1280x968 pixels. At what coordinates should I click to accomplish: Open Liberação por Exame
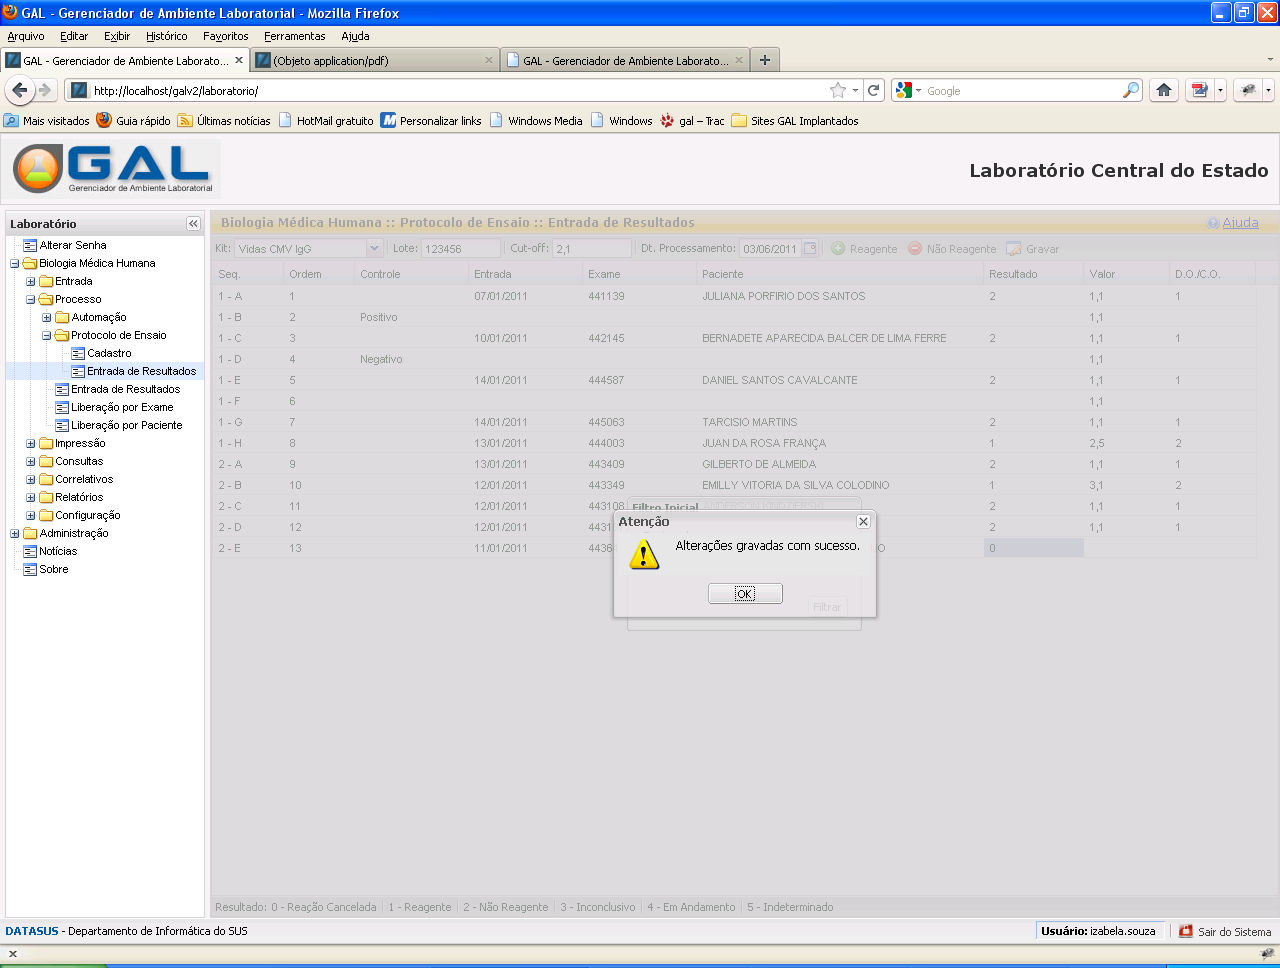(x=122, y=407)
